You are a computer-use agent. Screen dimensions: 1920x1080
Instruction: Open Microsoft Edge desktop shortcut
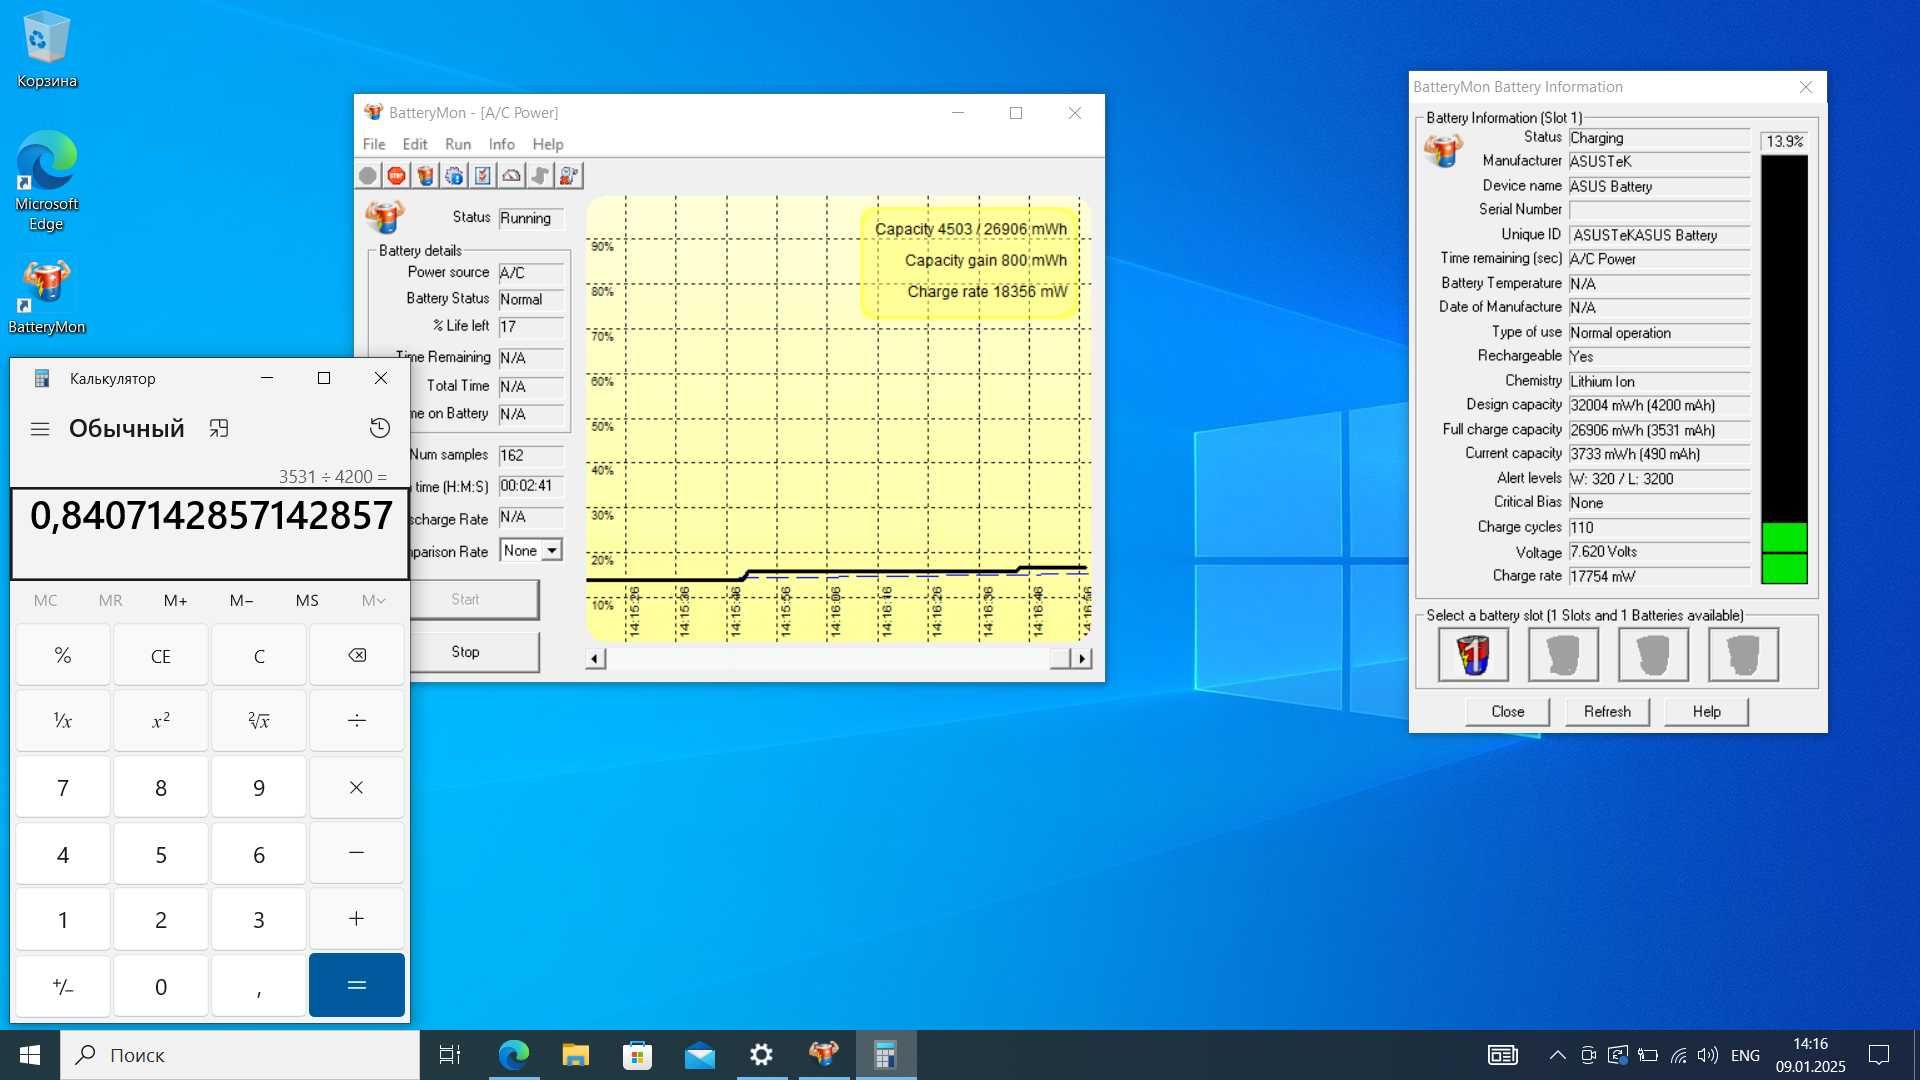[x=46, y=182]
